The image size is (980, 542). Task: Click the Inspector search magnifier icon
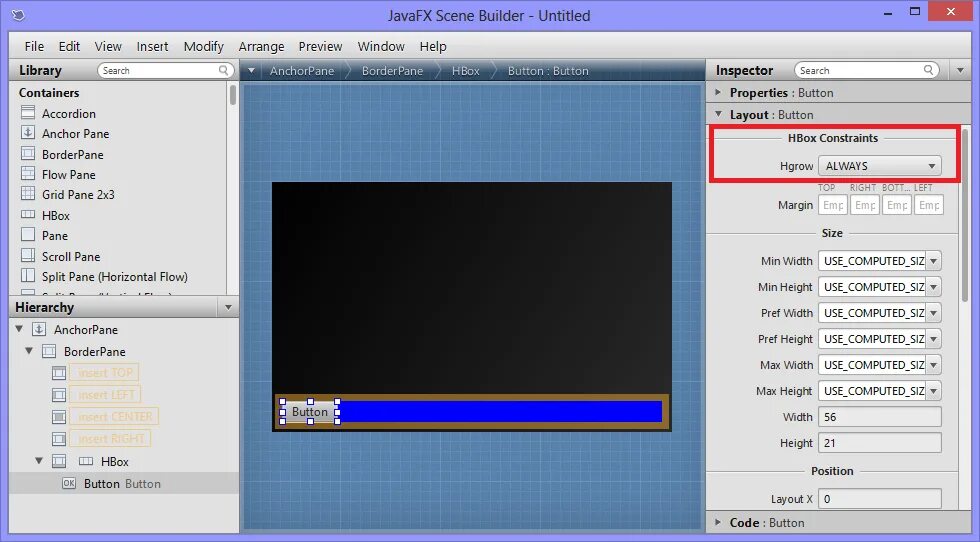[x=929, y=70]
